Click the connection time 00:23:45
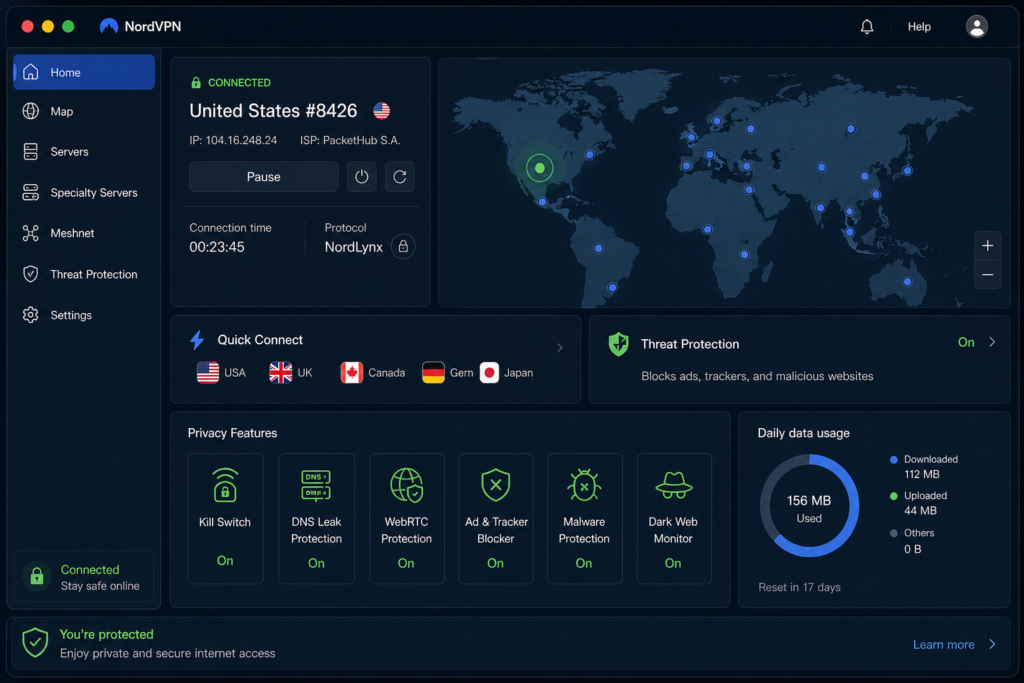Viewport: 1024px width, 683px height. pyautogui.click(x=217, y=247)
